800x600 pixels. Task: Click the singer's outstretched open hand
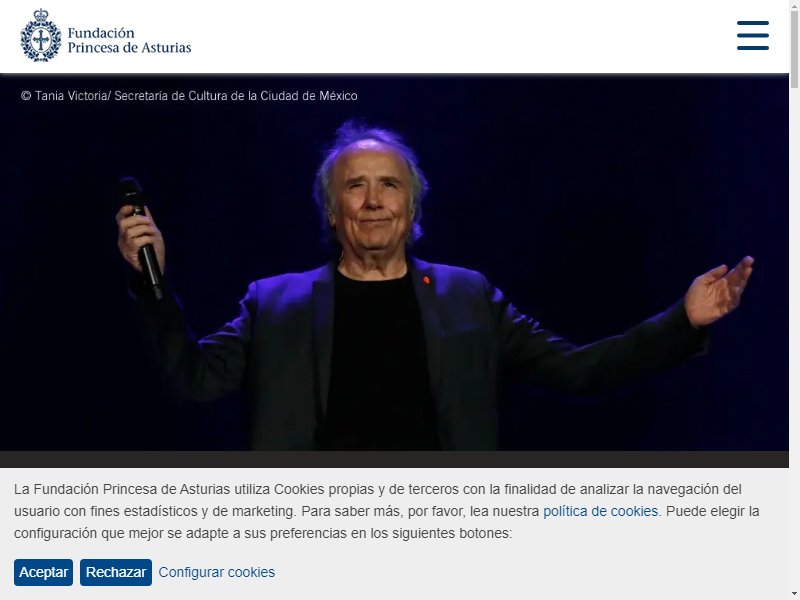click(718, 291)
